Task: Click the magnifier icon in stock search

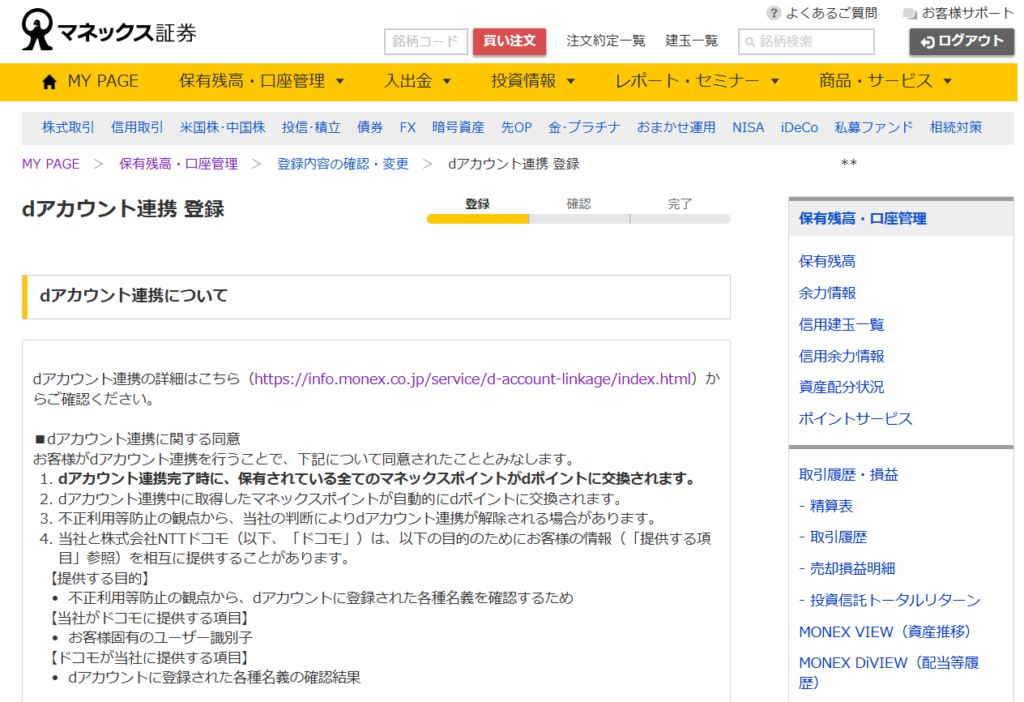Action: [x=749, y=42]
